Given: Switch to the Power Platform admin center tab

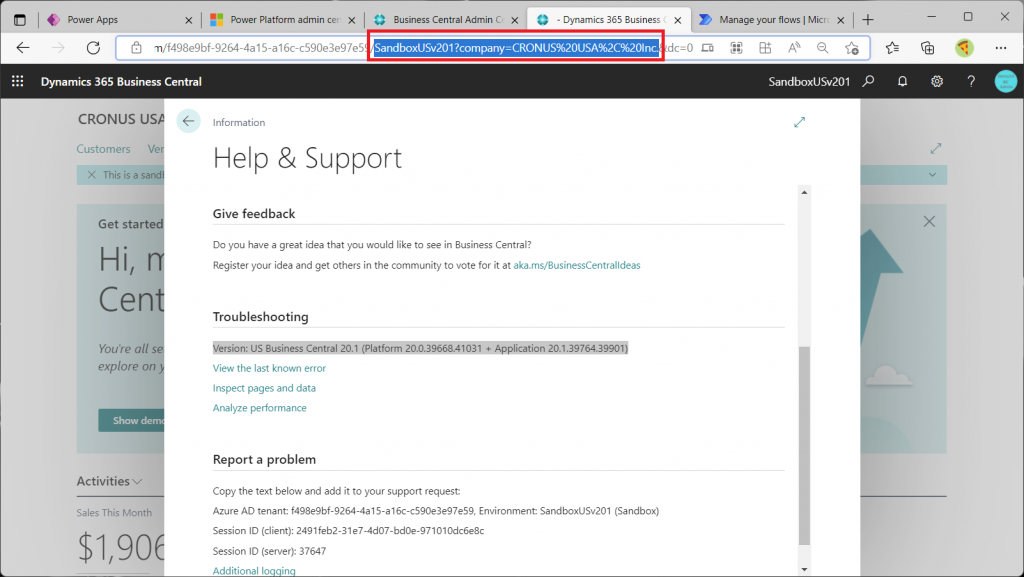Looking at the screenshot, I should tap(282, 20).
